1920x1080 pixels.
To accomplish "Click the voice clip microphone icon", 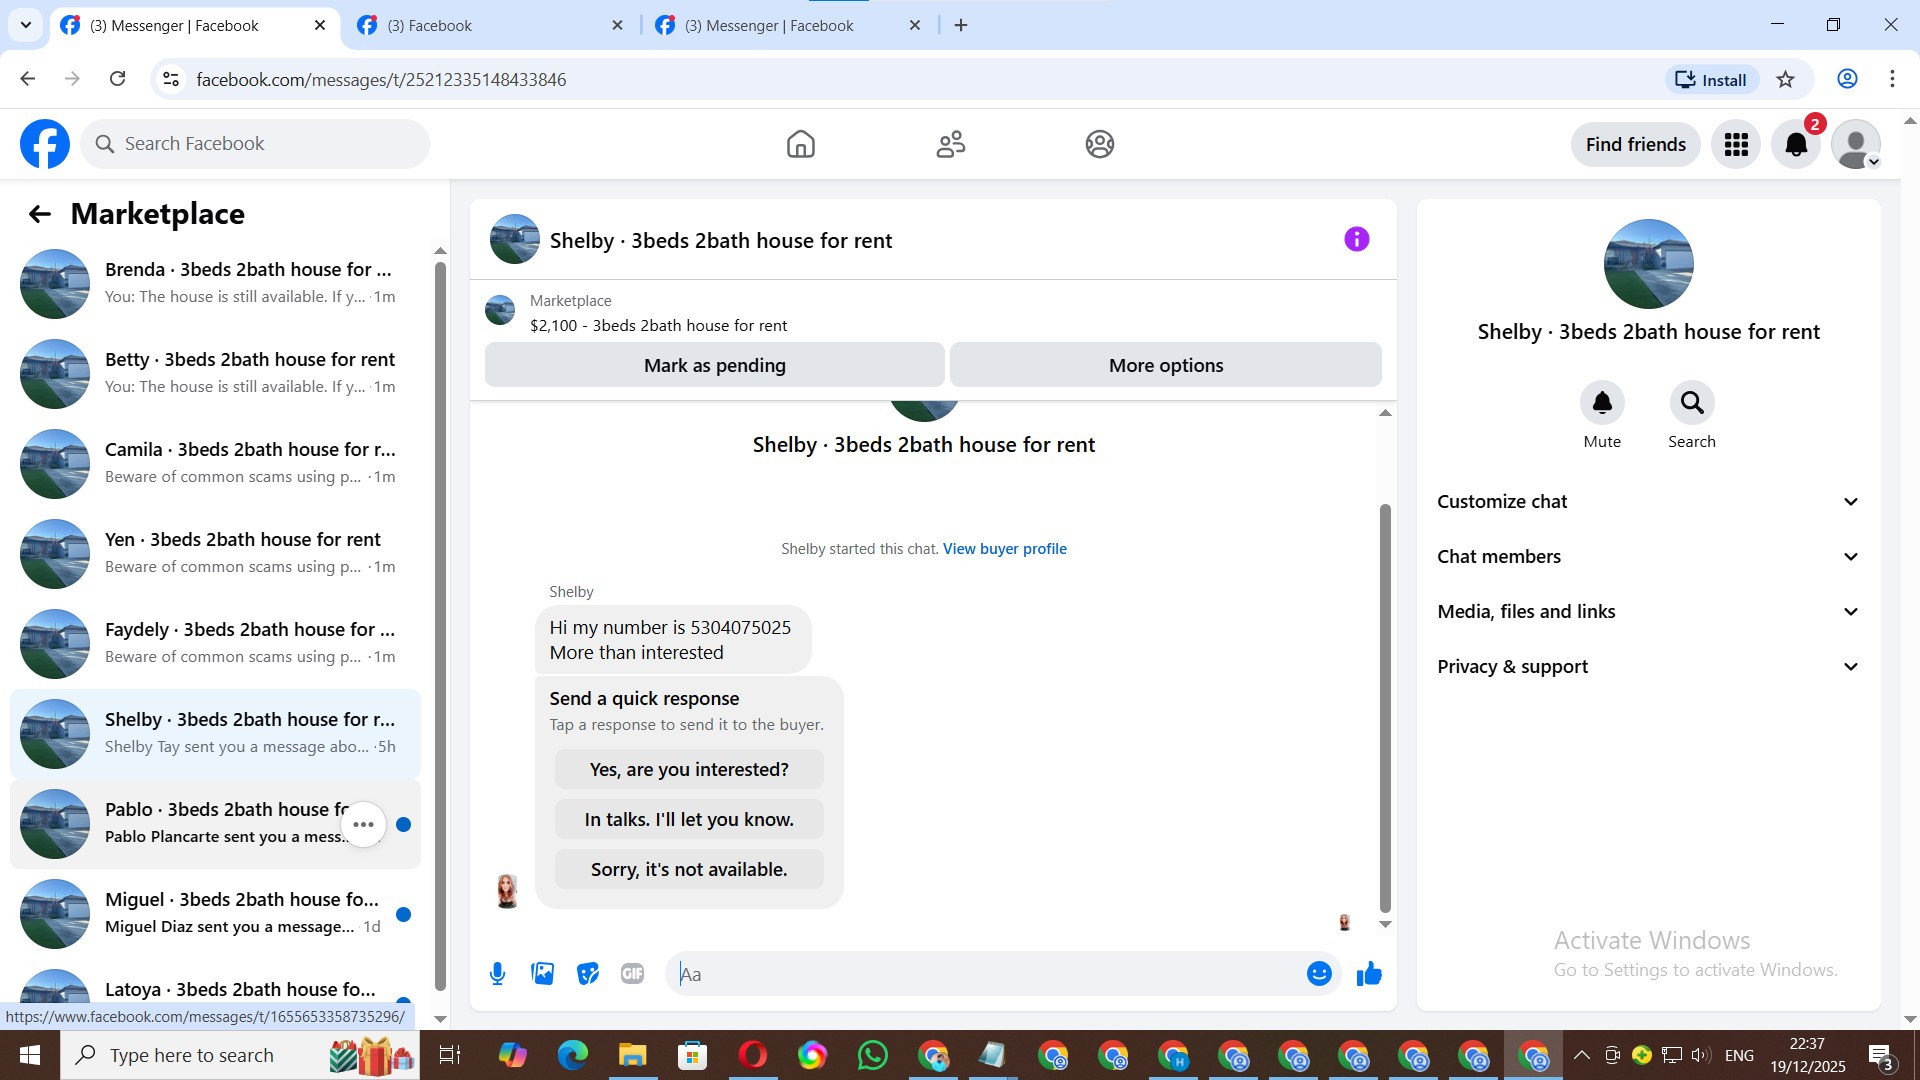I will 497,973.
